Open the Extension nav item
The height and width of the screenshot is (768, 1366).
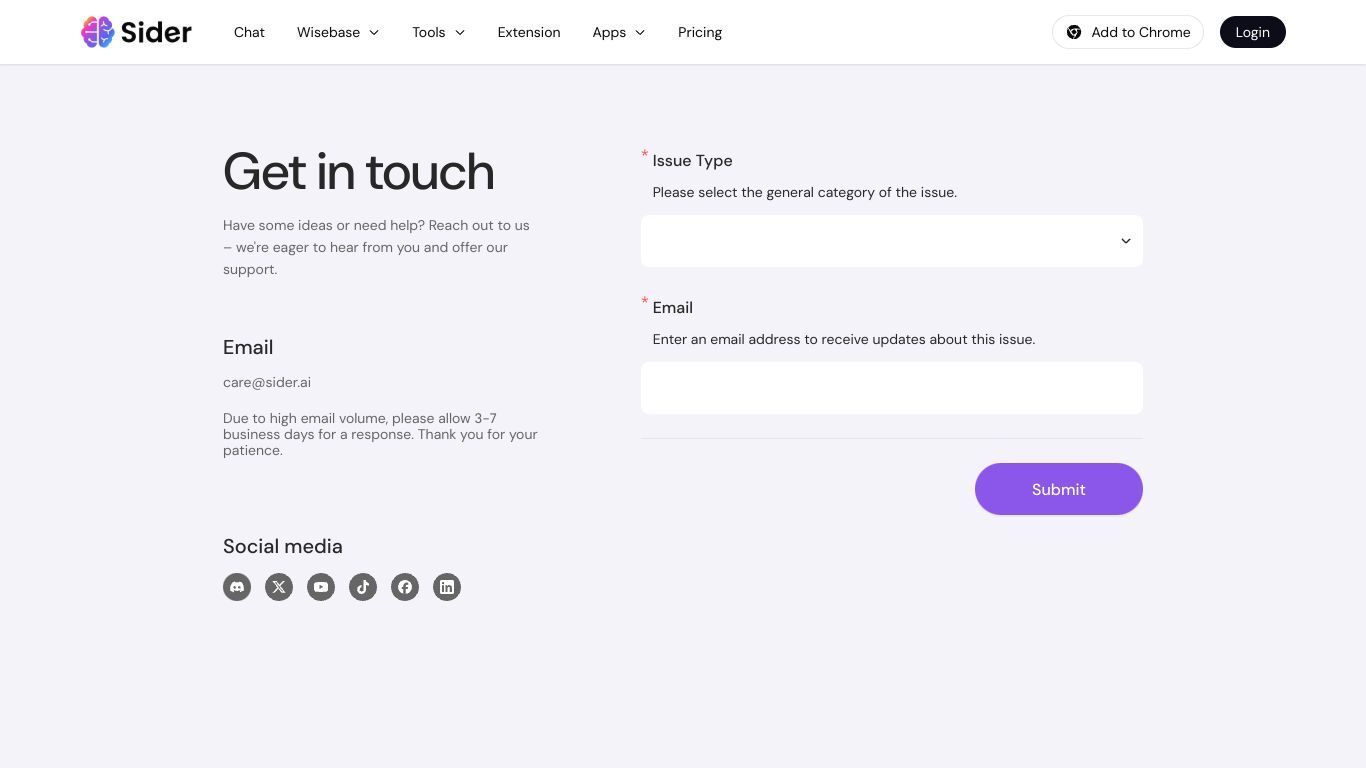(529, 32)
